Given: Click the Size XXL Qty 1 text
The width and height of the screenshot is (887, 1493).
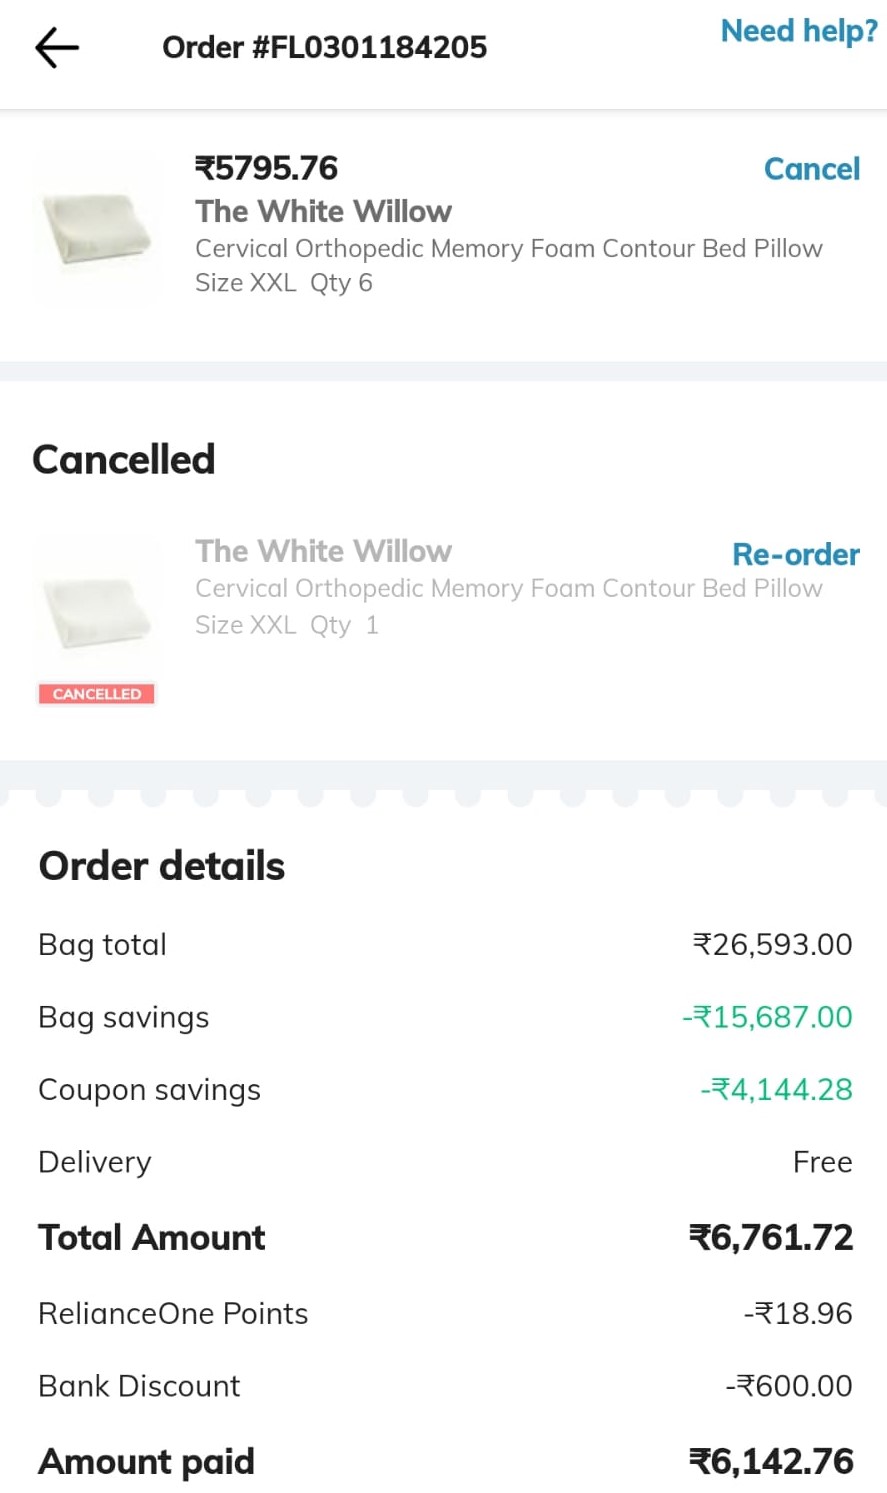Looking at the screenshot, I should [286, 625].
